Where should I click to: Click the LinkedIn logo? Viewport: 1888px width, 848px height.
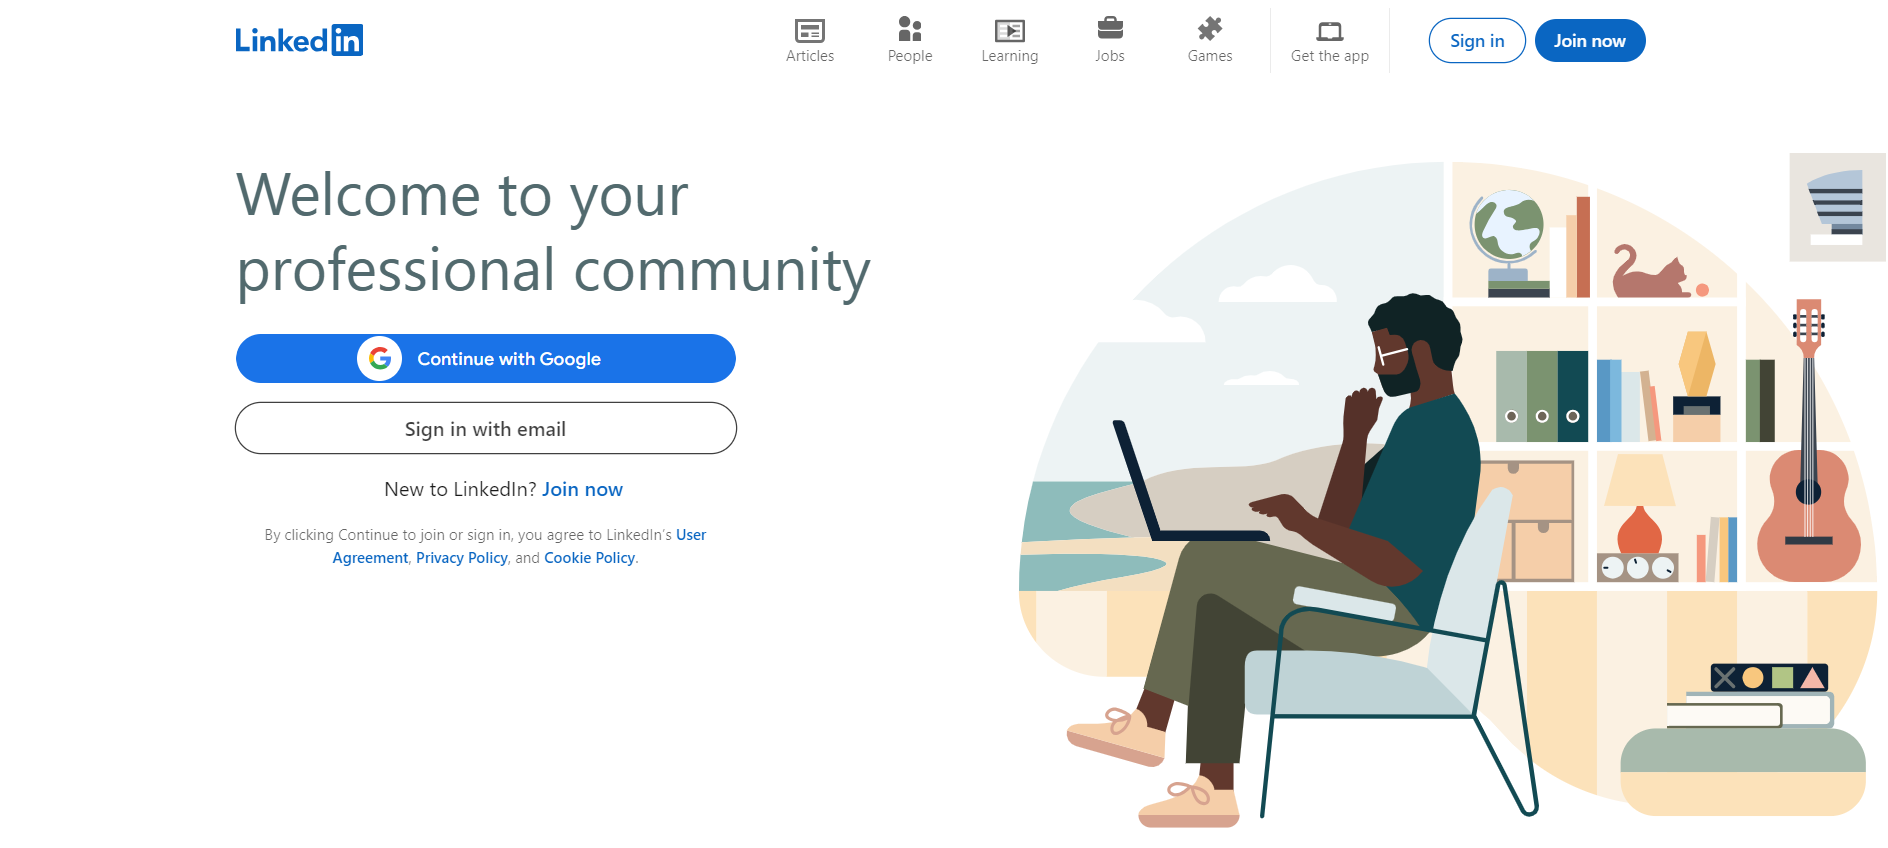point(299,40)
